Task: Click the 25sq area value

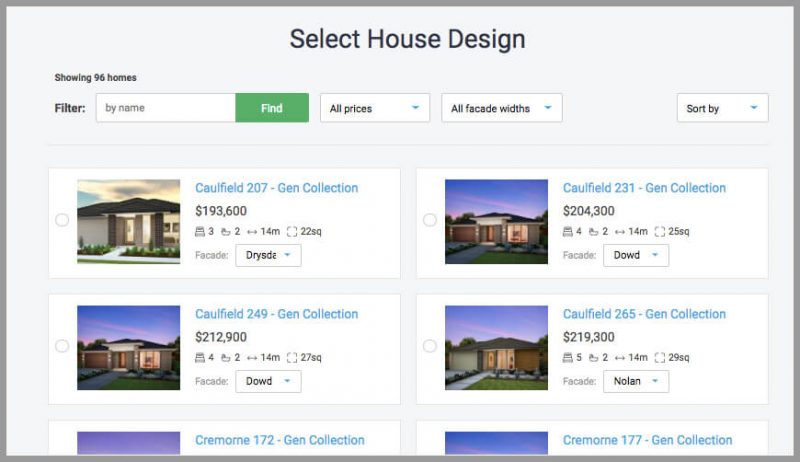Action: tap(679, 232)
